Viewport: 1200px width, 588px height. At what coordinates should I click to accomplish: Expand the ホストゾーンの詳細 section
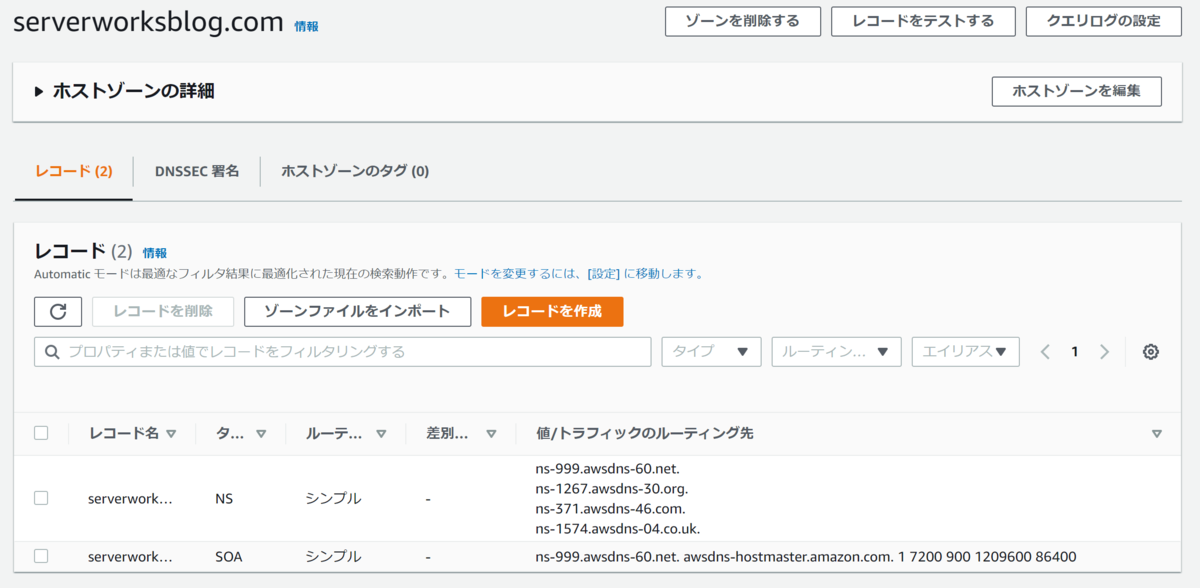pyautogui.click(x=39, y=91)
